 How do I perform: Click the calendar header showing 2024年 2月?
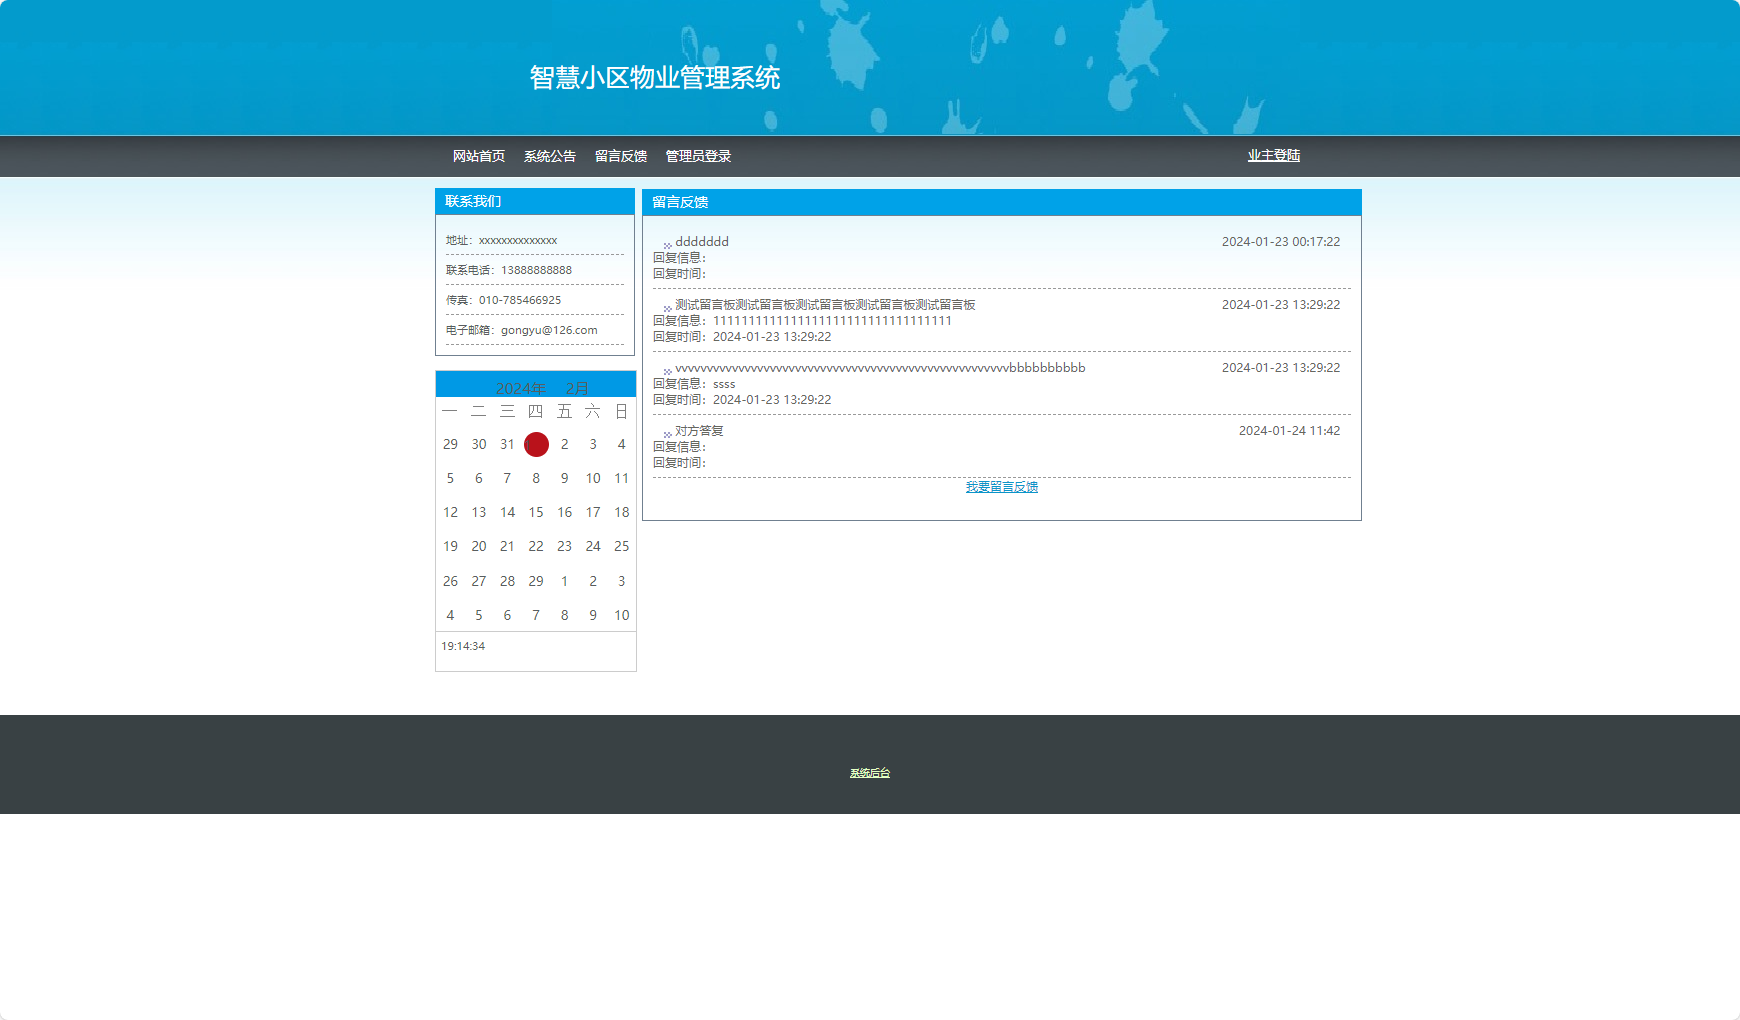tap(536, 388)
